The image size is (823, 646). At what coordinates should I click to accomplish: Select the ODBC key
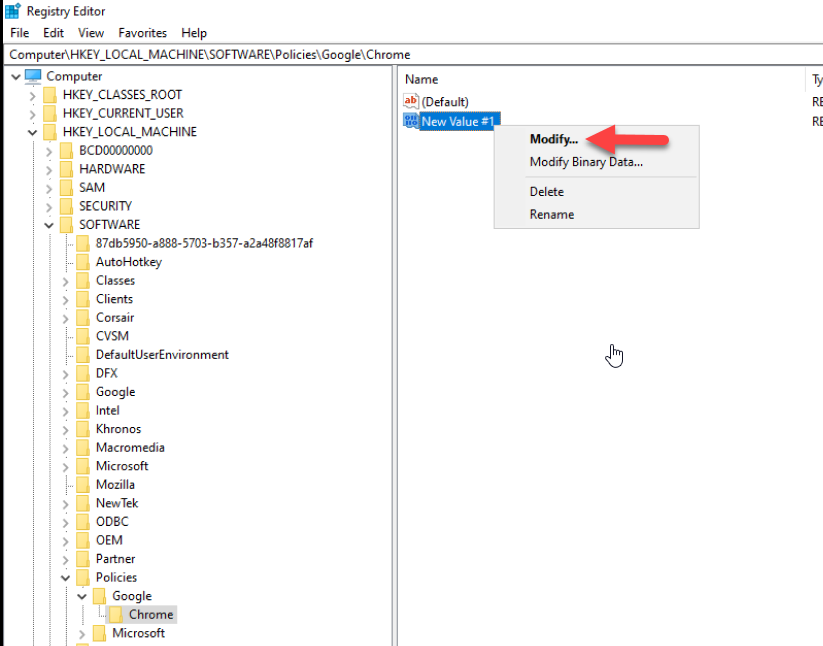coord(112,522)
